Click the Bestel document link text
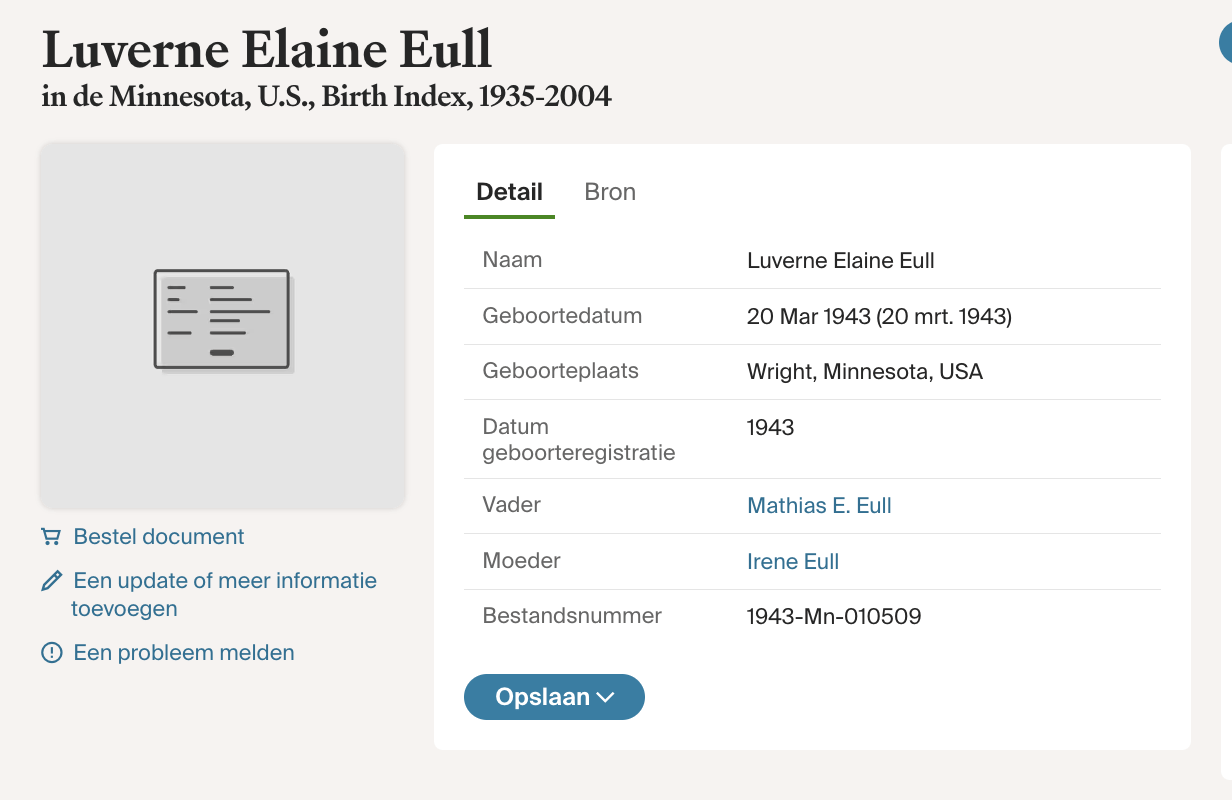 [x=159, y=537]
